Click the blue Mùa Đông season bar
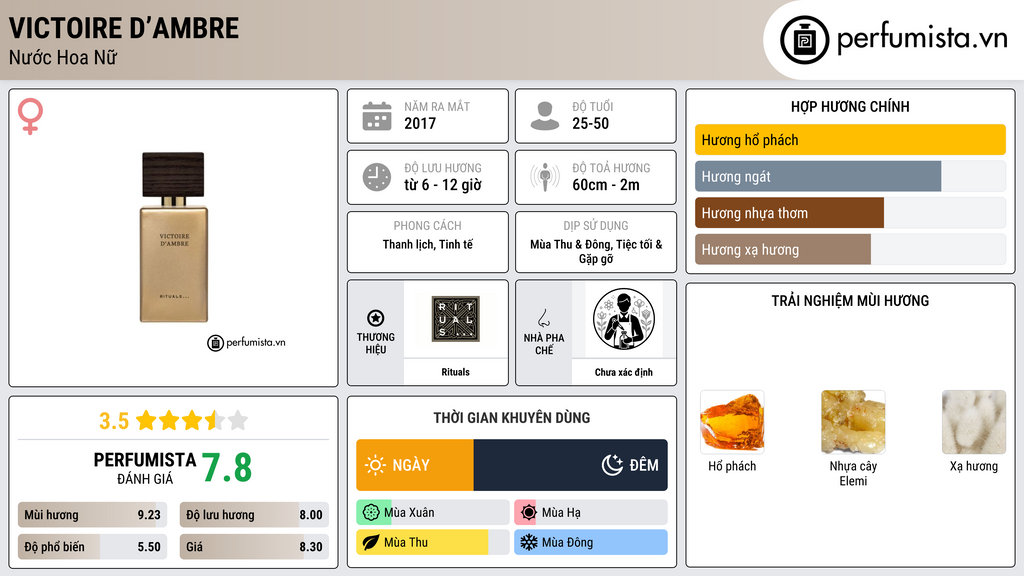This screenshot has width=1024, height=576. coord(591,542)
